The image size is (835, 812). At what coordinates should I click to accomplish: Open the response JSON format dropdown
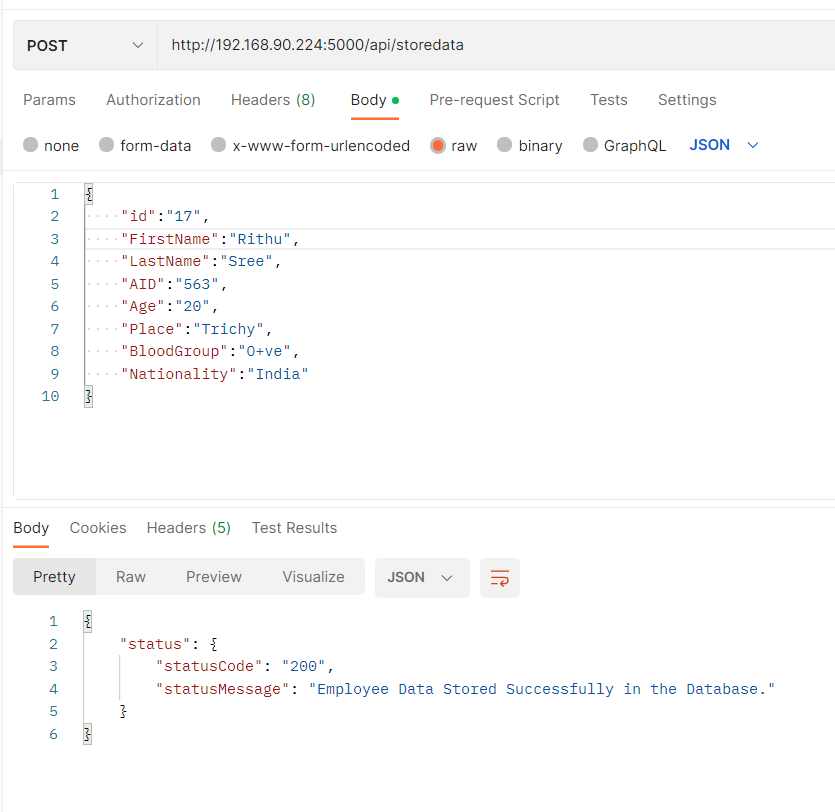(x=422, y=578)
